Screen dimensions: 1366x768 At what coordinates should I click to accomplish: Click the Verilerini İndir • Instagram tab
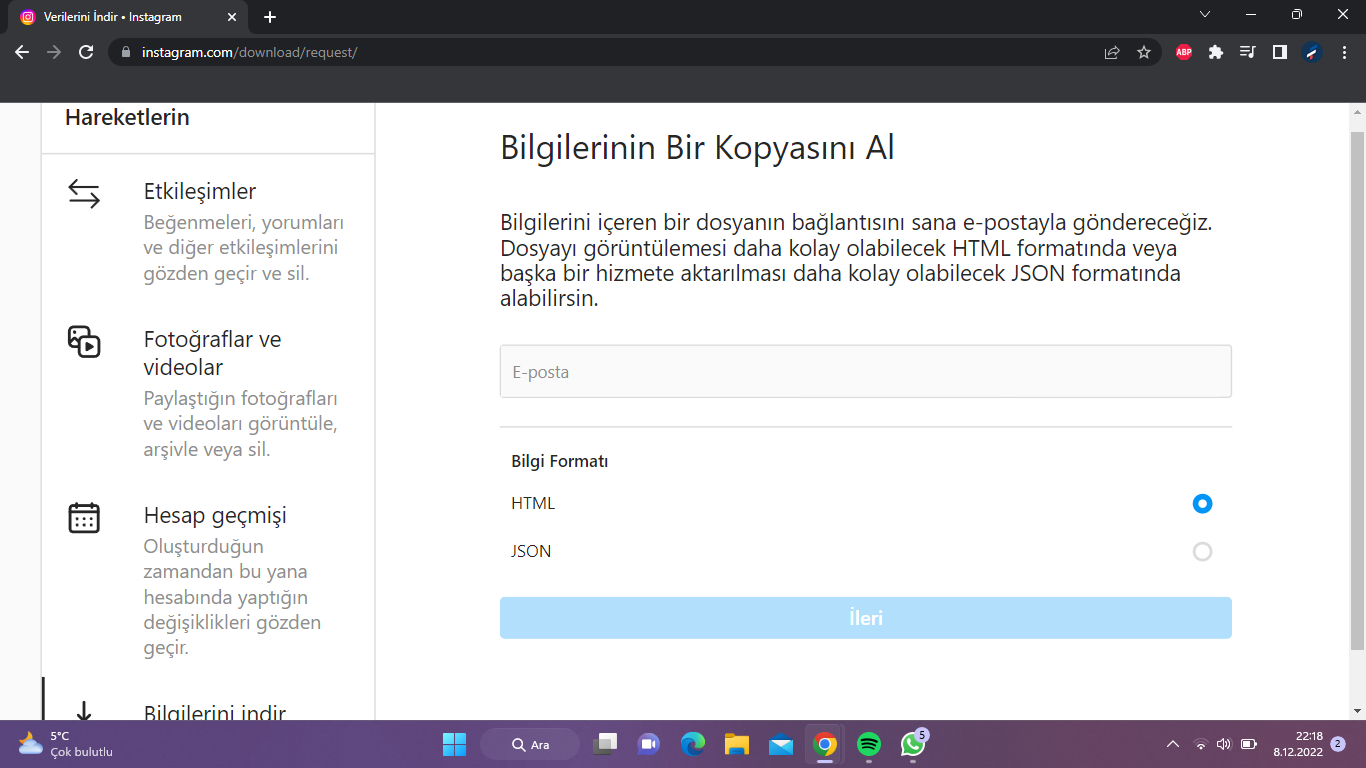(128, 17)
